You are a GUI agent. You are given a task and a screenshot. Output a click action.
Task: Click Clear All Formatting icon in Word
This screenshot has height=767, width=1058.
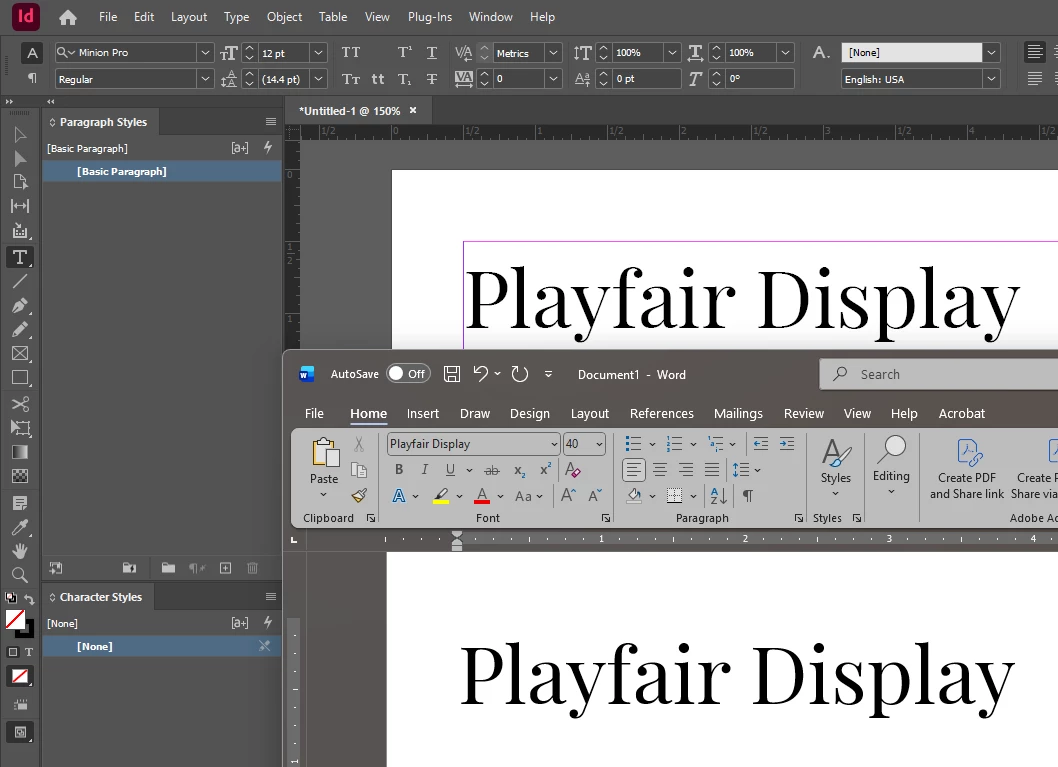[573, 470]
